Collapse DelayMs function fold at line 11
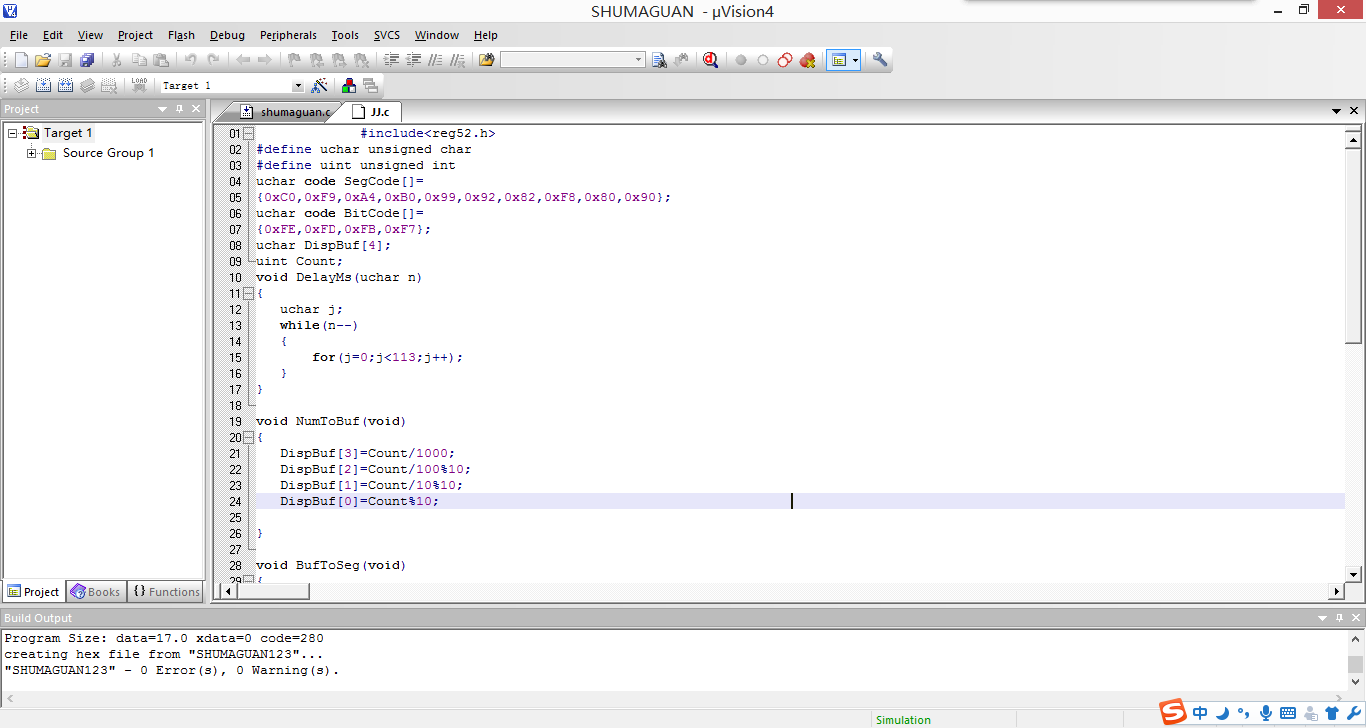Image resolution: width=1366 pixels, height=728 pixels. (x=248, y=293)
